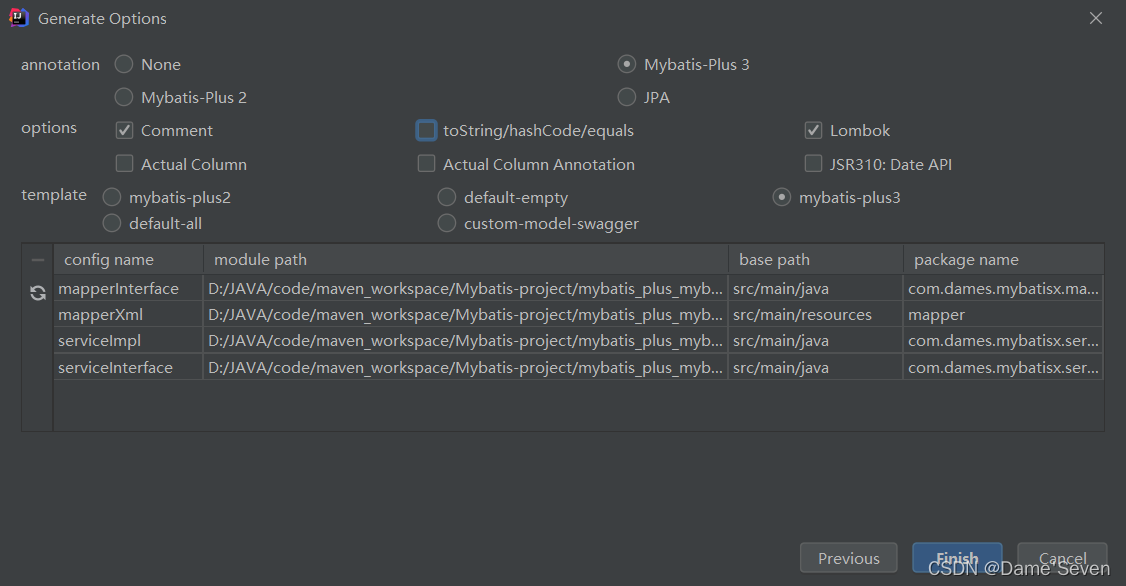Click the module path column header

tap(466, 259)
